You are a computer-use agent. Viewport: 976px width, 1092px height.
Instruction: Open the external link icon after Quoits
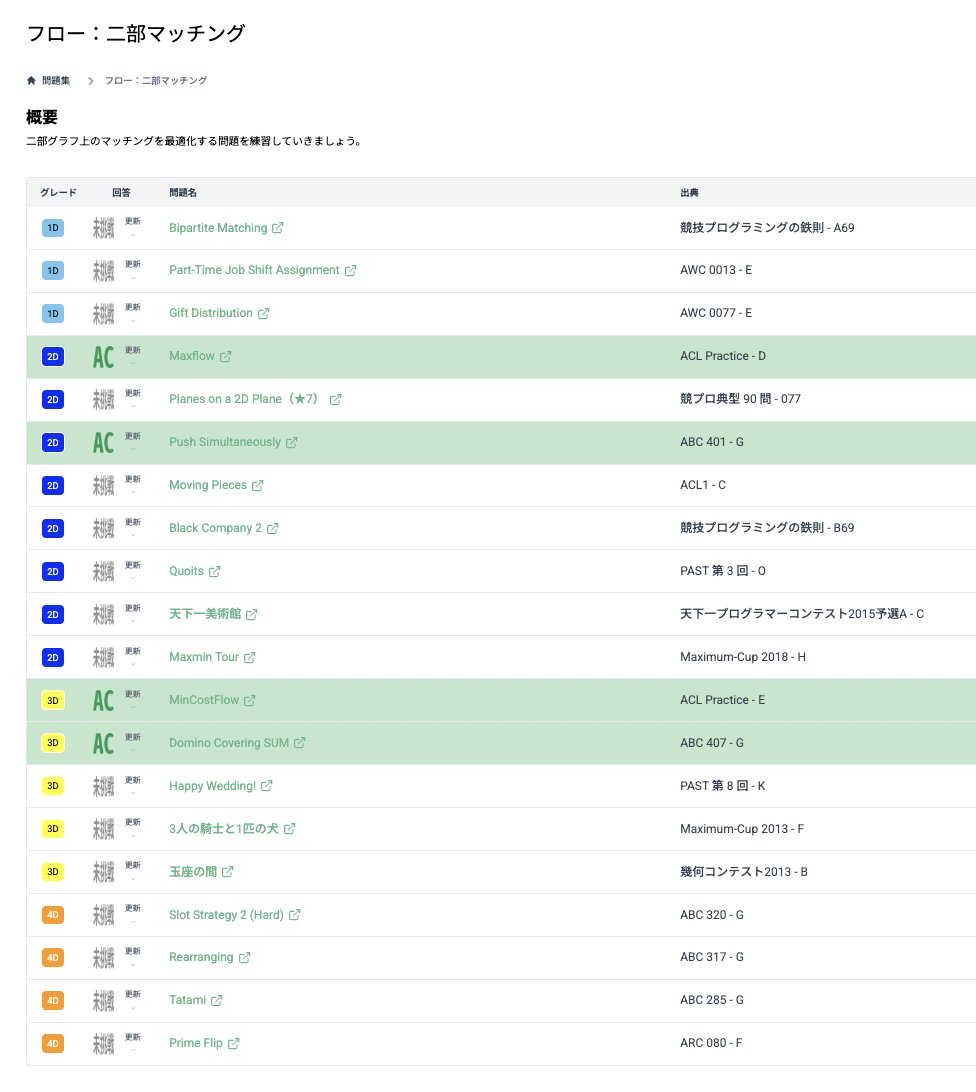coord(215,571)
